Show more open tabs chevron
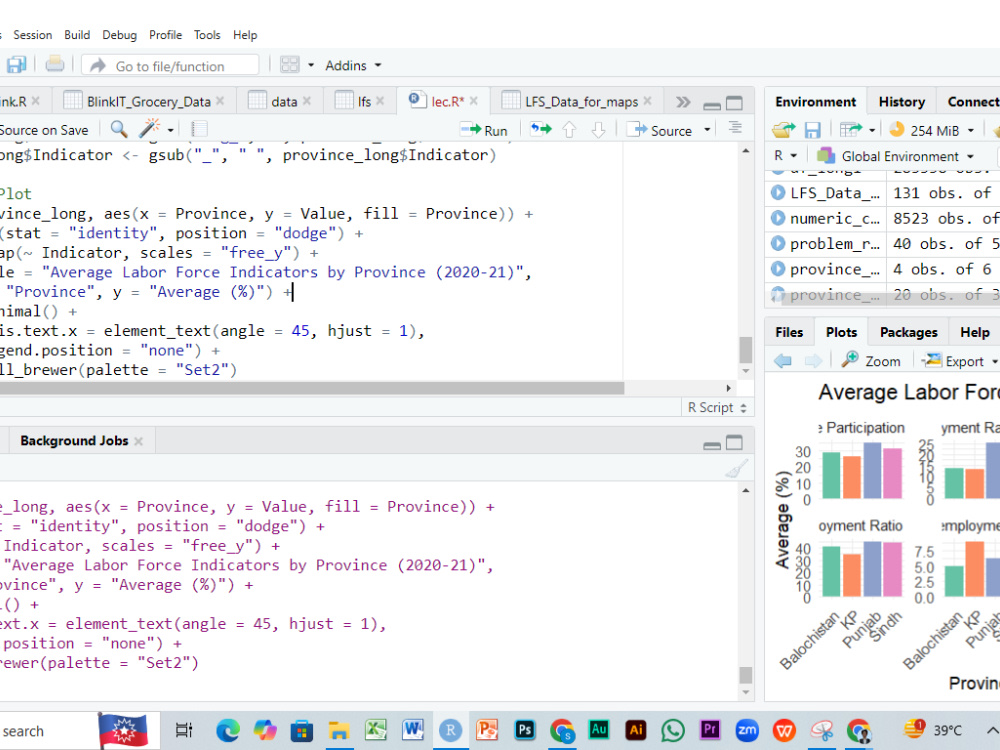This screenshot has width=1000, height=750. 683,102
